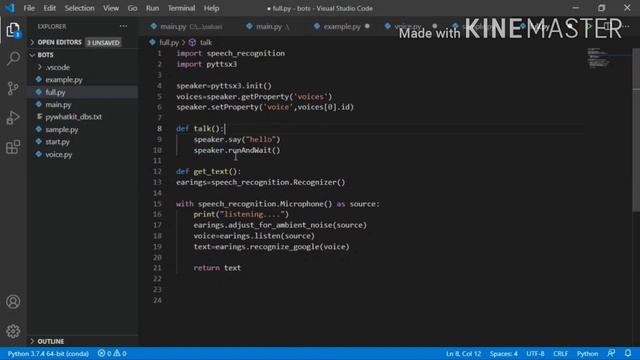
Task: Open the Run and Debug view icon
Action: tap(13, 118)
